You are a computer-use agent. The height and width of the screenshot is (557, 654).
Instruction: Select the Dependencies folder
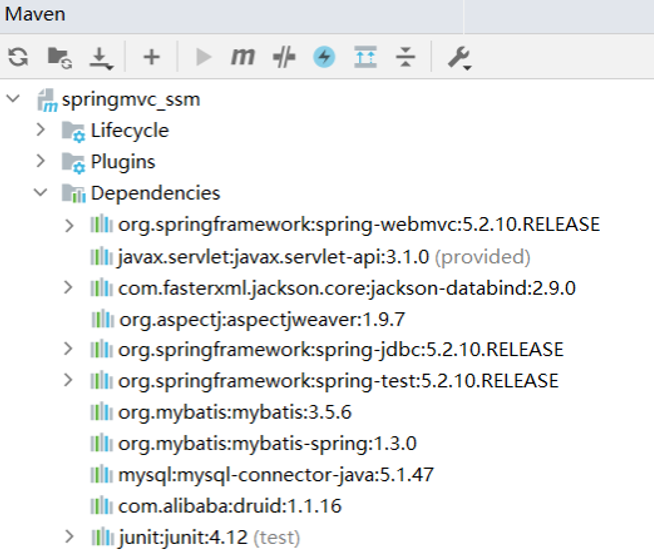[x=155, y=193]
